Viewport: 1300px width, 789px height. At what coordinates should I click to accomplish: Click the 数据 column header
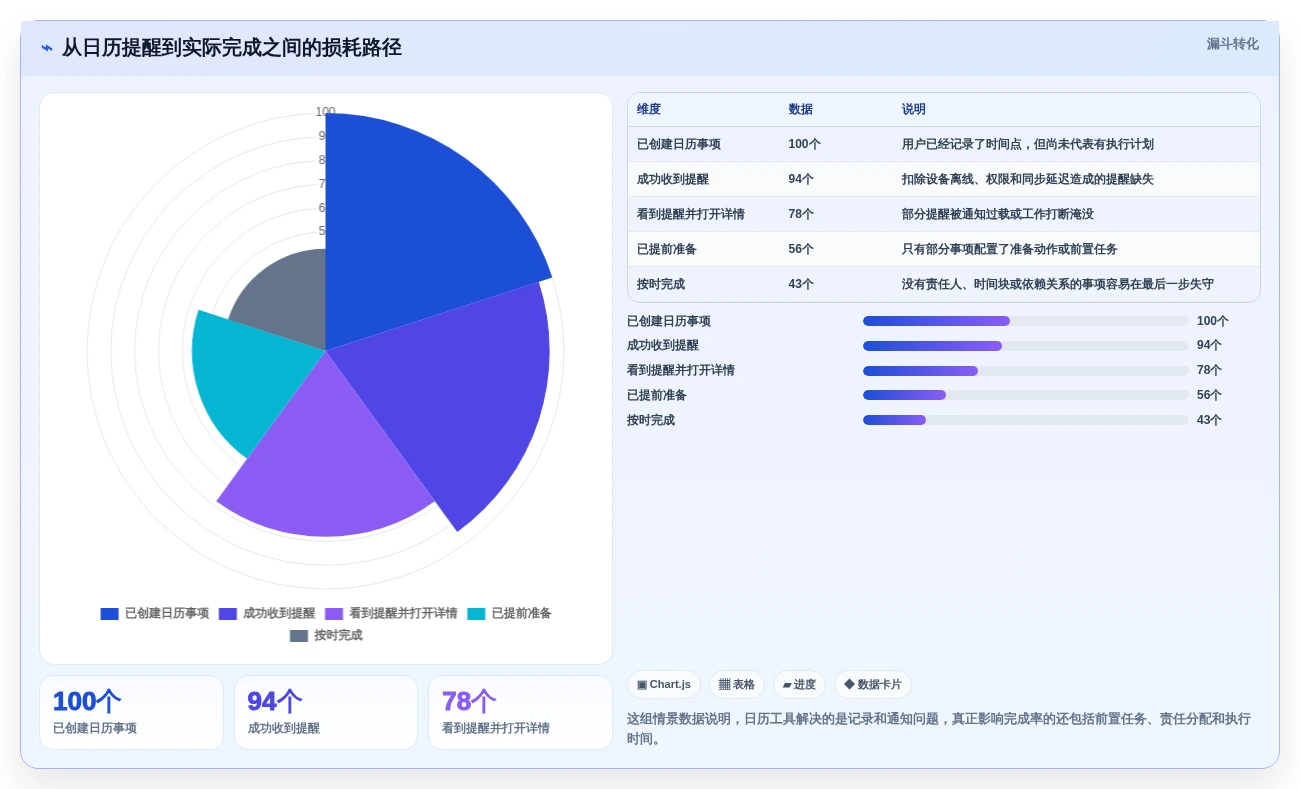point(800,110)
